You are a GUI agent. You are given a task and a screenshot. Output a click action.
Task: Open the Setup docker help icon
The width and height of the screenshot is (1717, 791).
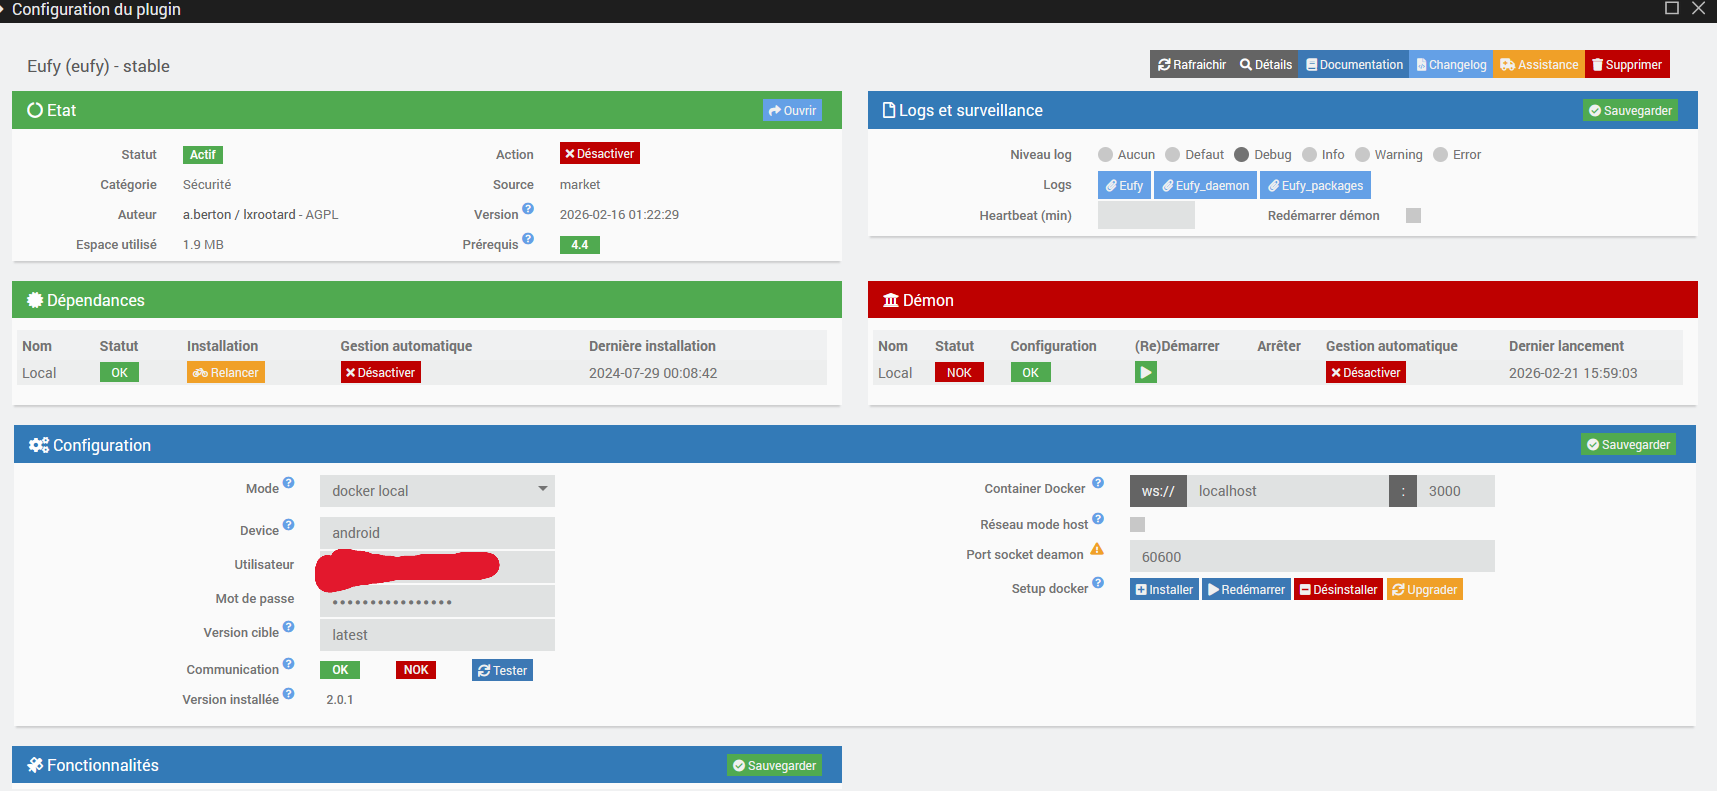pos(1097,583)
